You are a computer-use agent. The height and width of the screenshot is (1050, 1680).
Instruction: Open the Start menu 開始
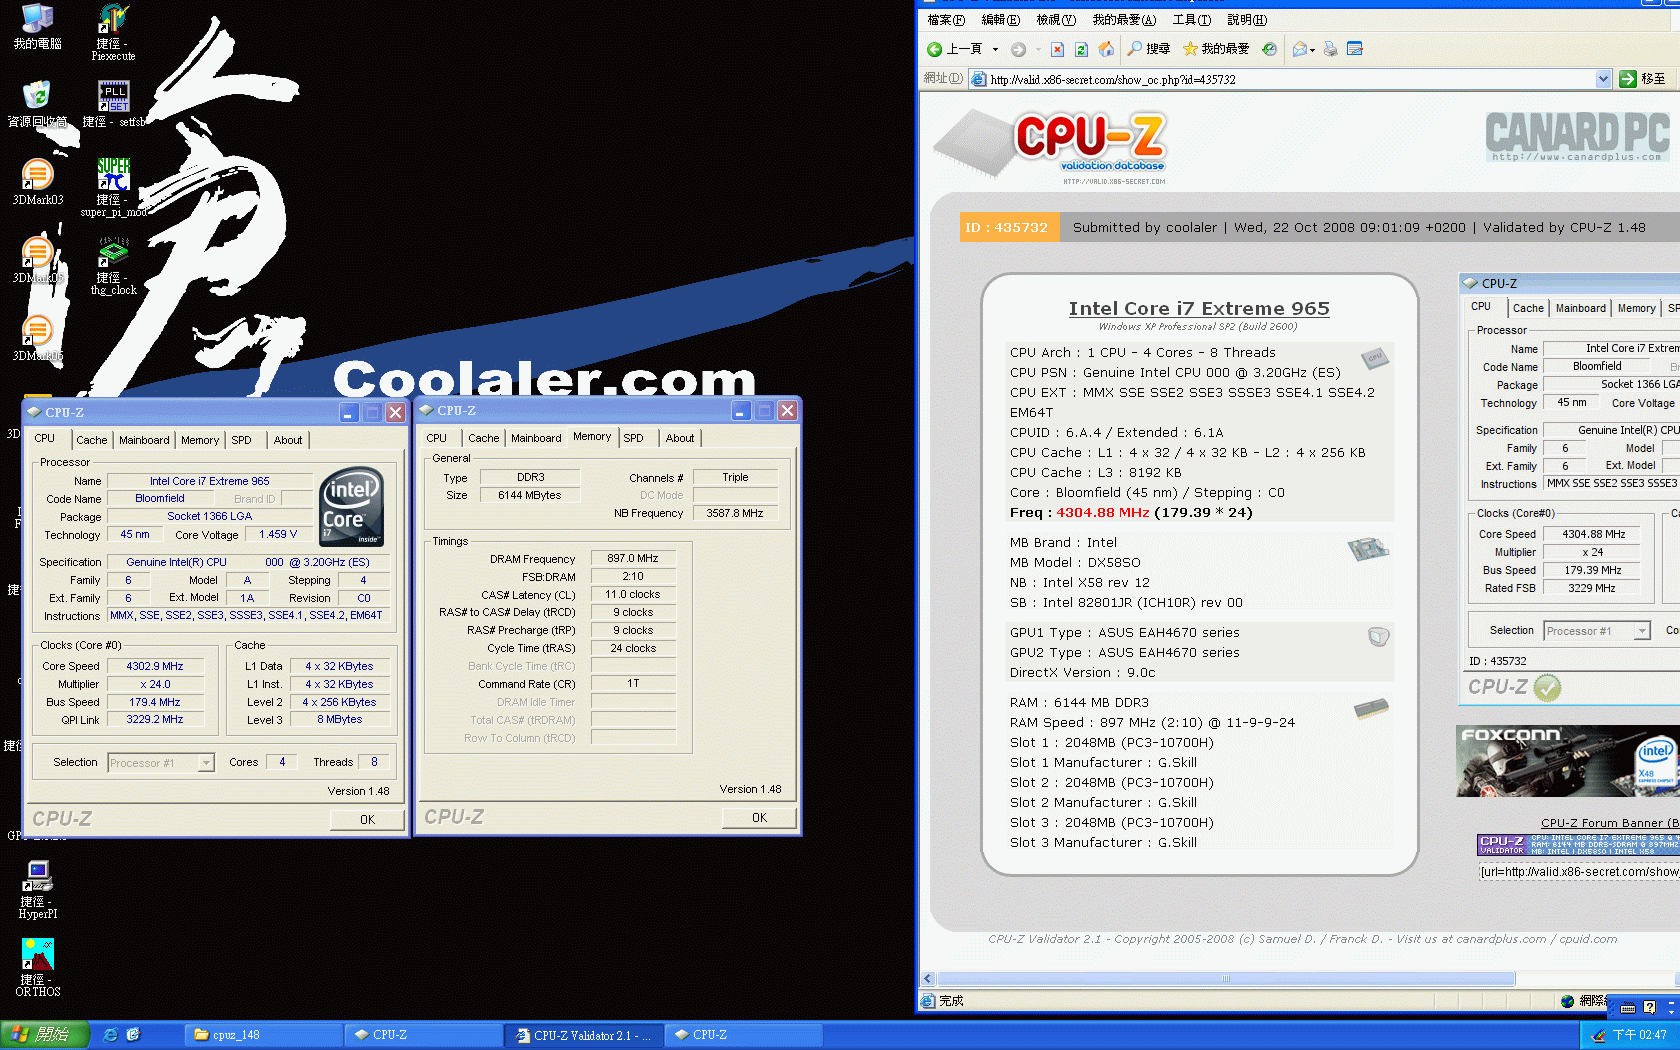tap(44, 1035)
